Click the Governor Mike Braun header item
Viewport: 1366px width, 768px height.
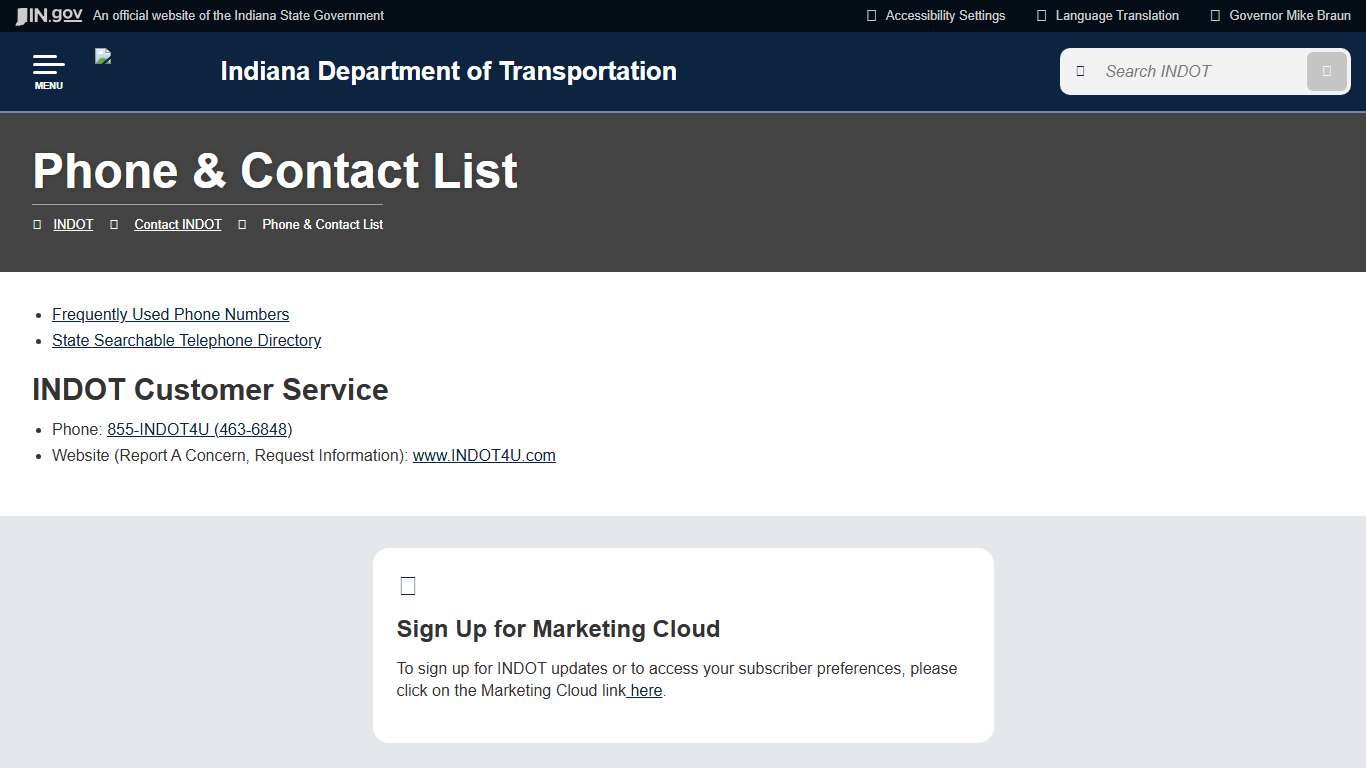[x=1290, y=15]
